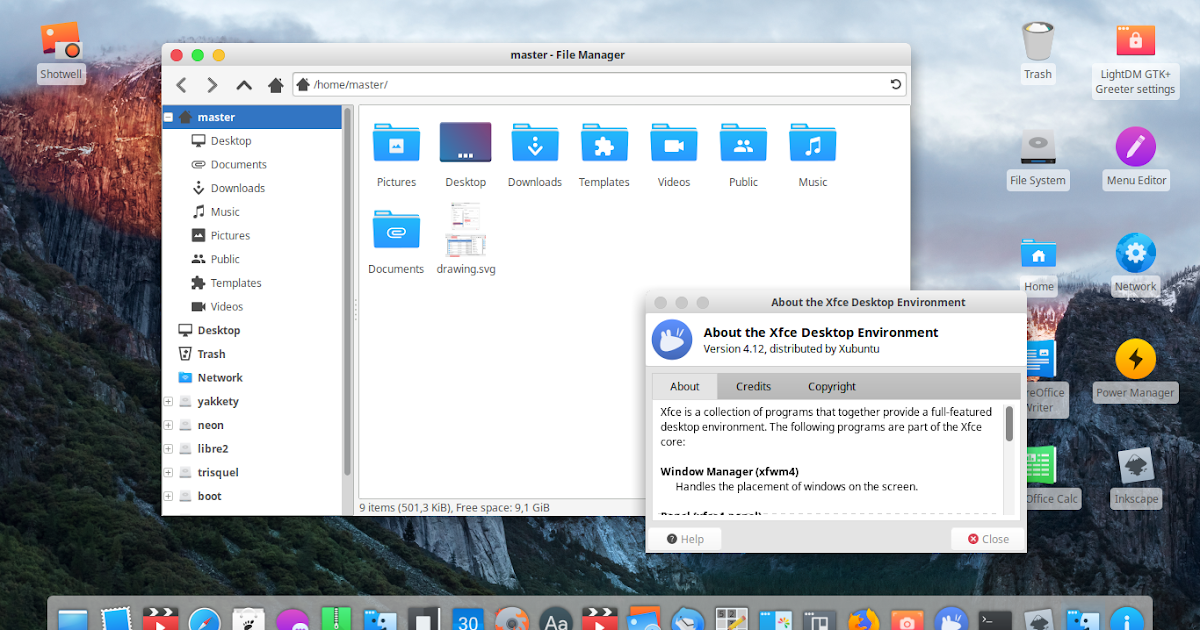Click the Xfce mouse logo in About dialog

point(672,339)
